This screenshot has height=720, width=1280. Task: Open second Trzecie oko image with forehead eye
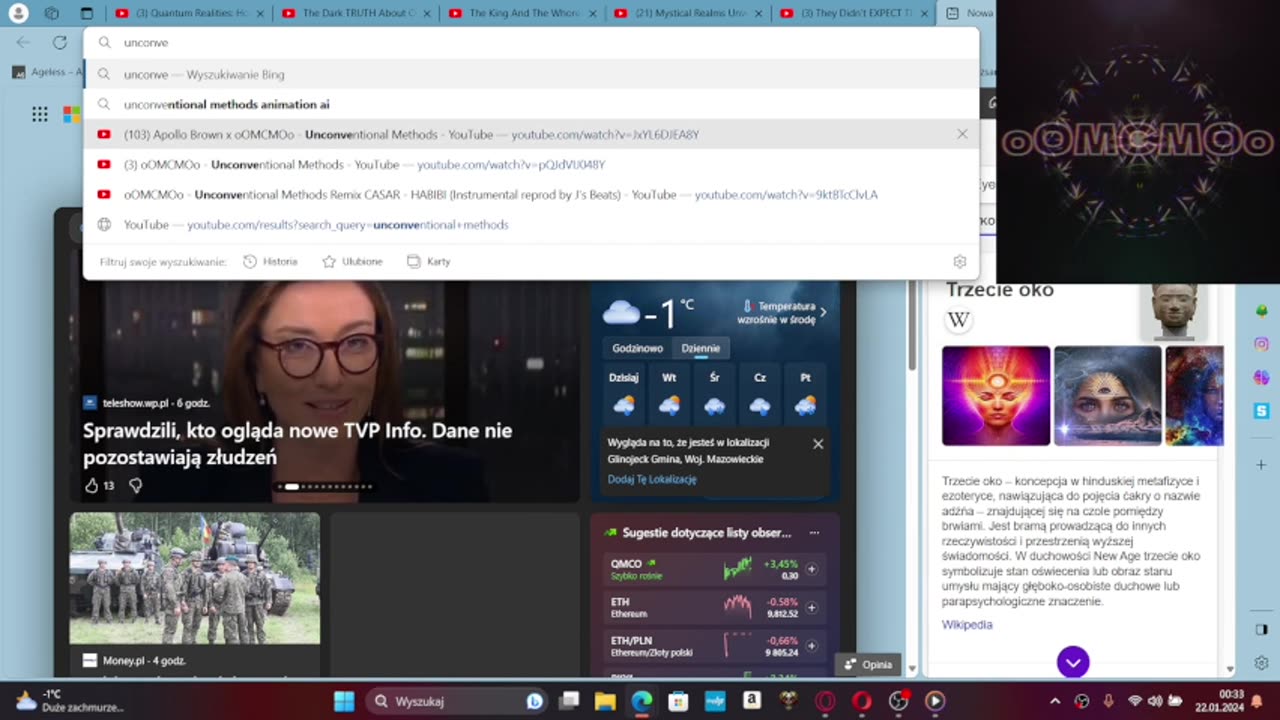[x=1108, y=396]
